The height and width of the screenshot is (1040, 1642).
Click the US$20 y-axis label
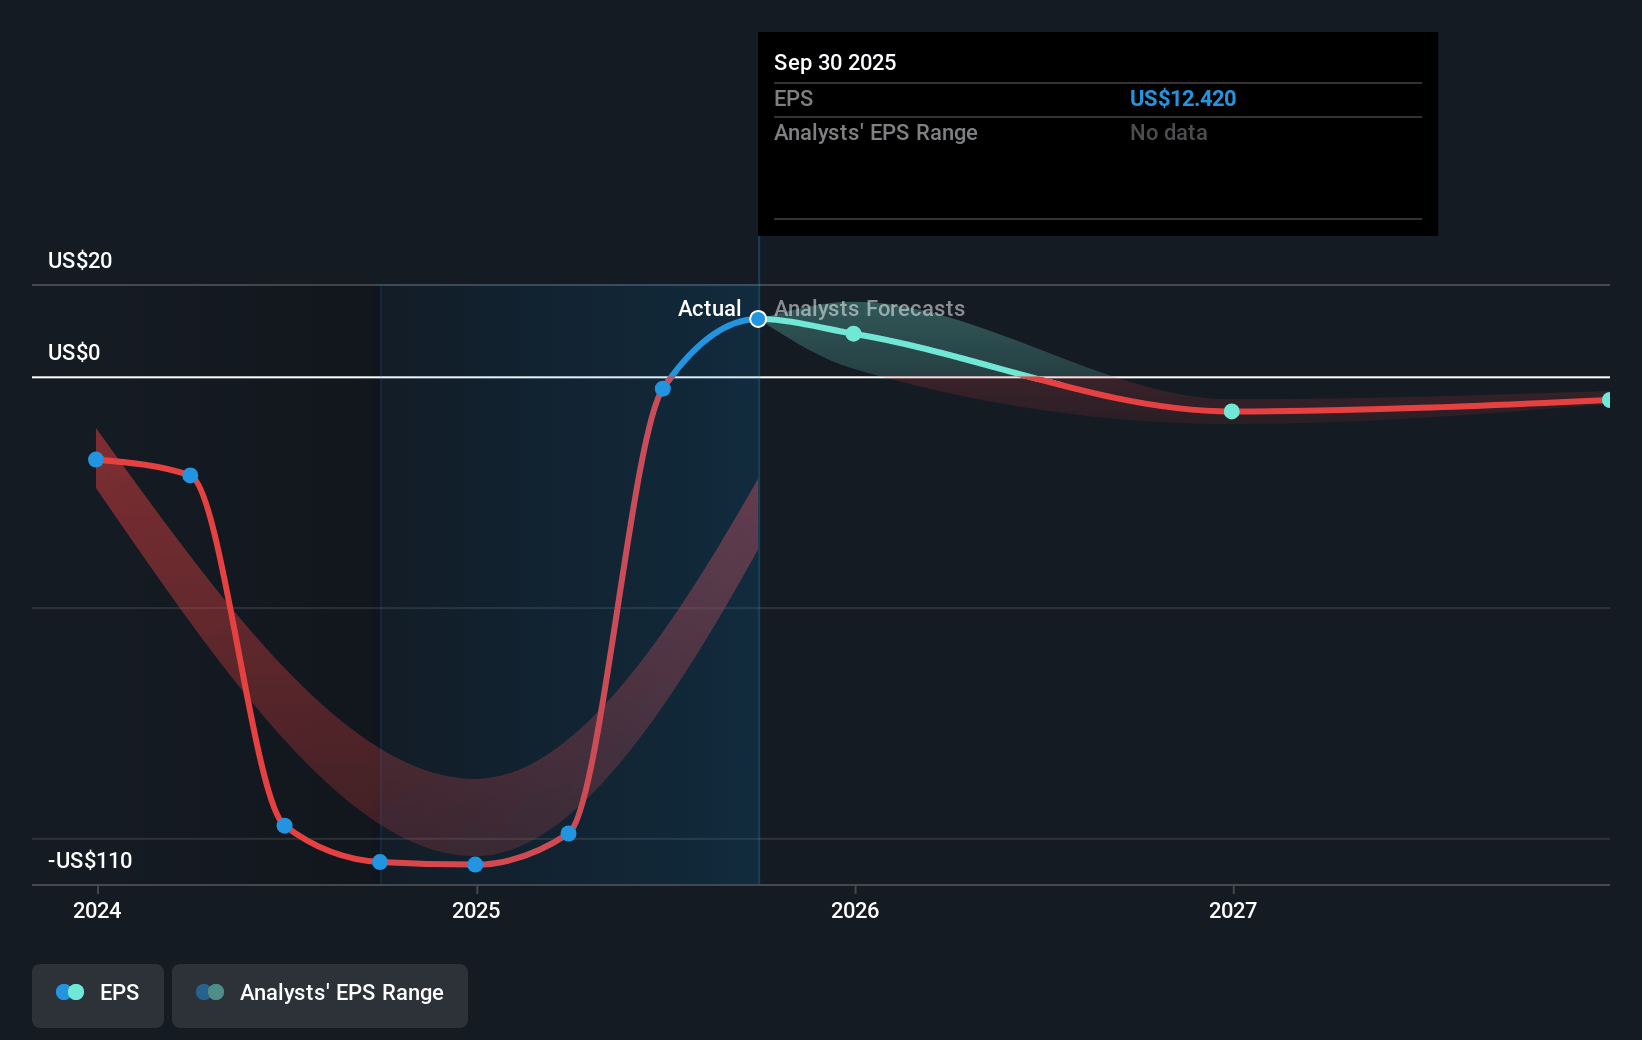pyautogui.click(x=80, y=261)
